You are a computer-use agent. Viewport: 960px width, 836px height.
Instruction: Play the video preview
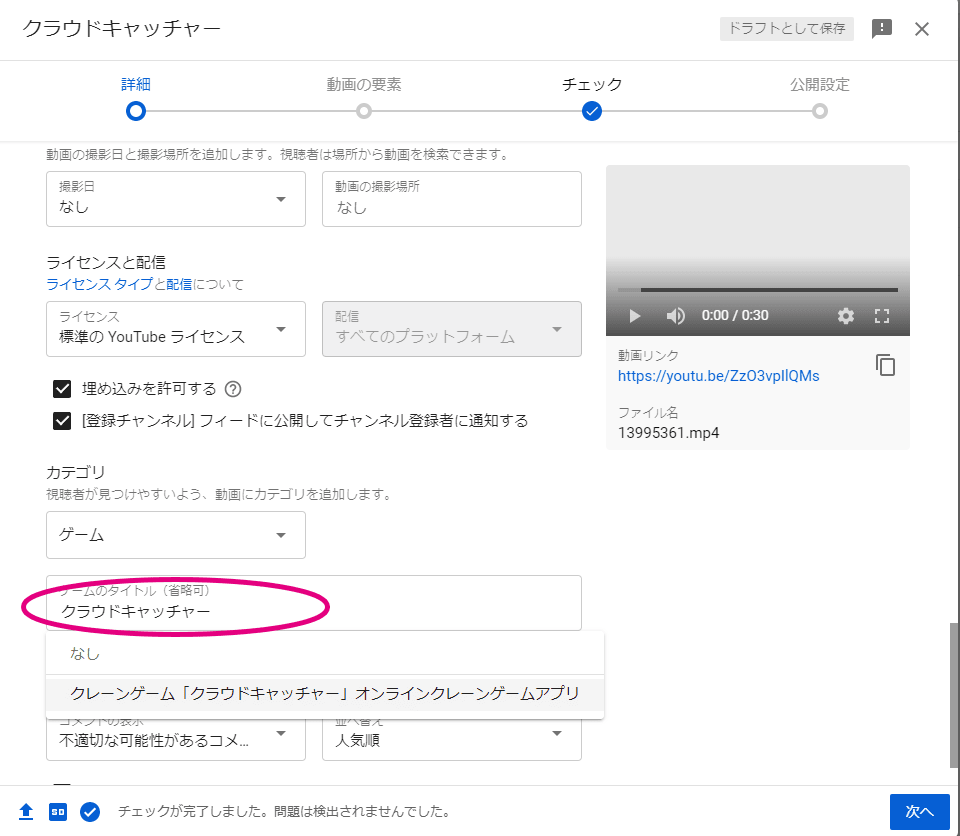click(x=634, y=315)
